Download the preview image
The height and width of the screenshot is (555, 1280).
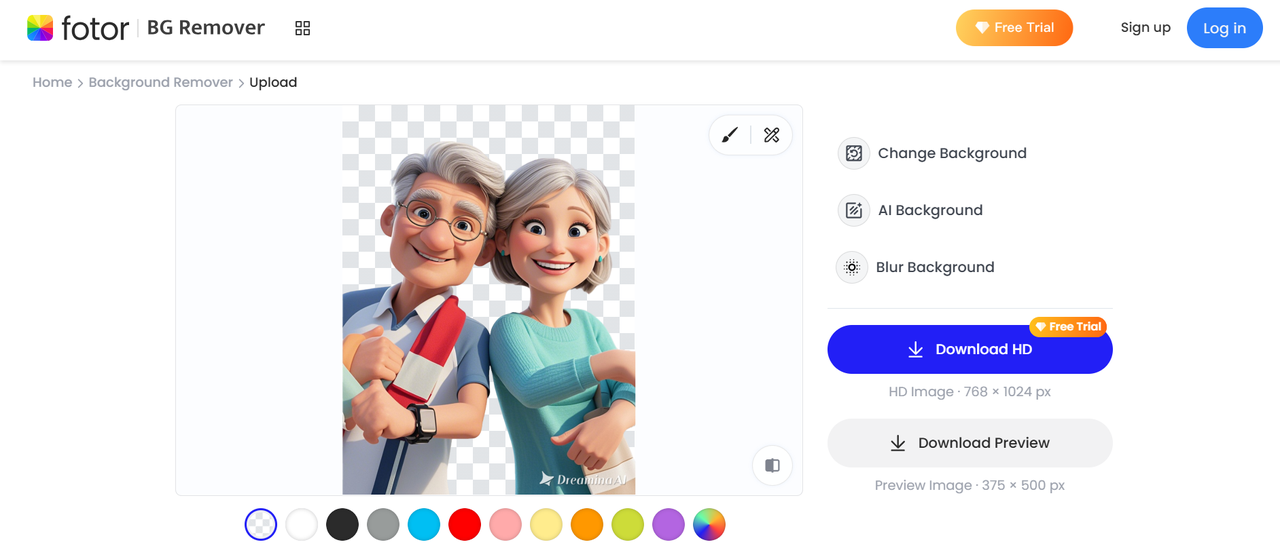pyautogui.click(x=970, y=443)
